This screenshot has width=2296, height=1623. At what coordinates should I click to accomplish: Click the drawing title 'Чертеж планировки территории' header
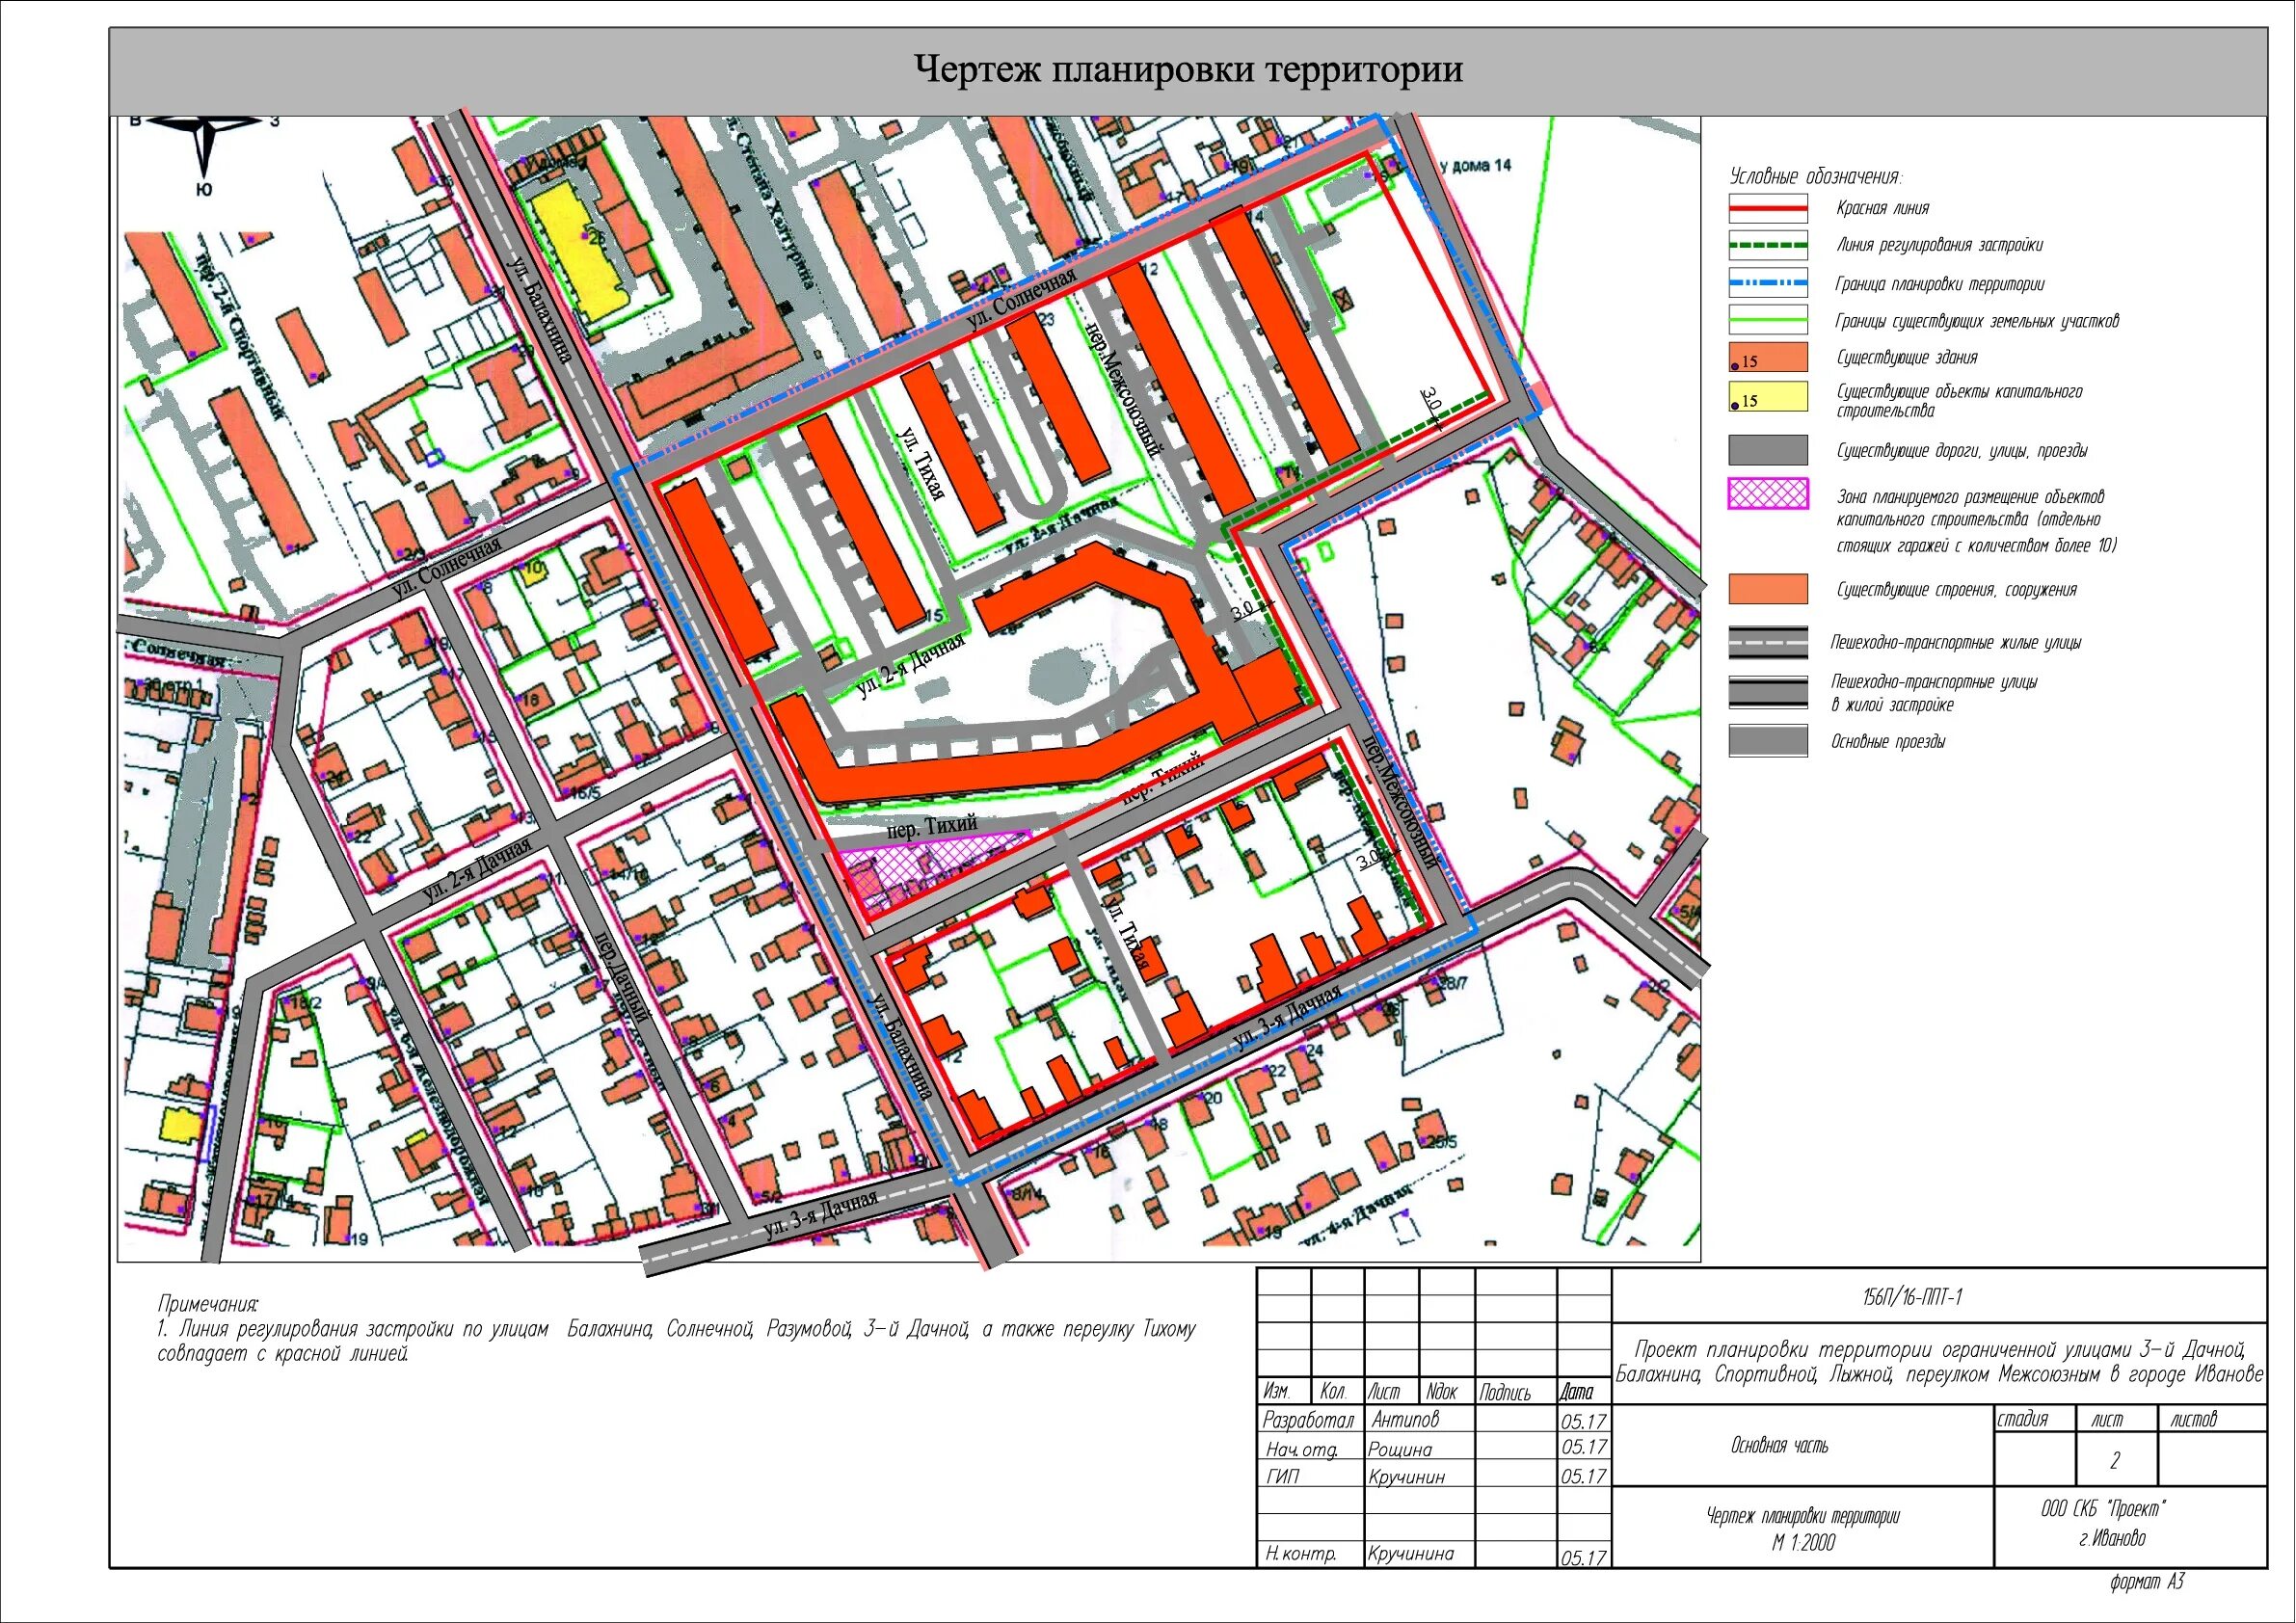(1189, 70)
